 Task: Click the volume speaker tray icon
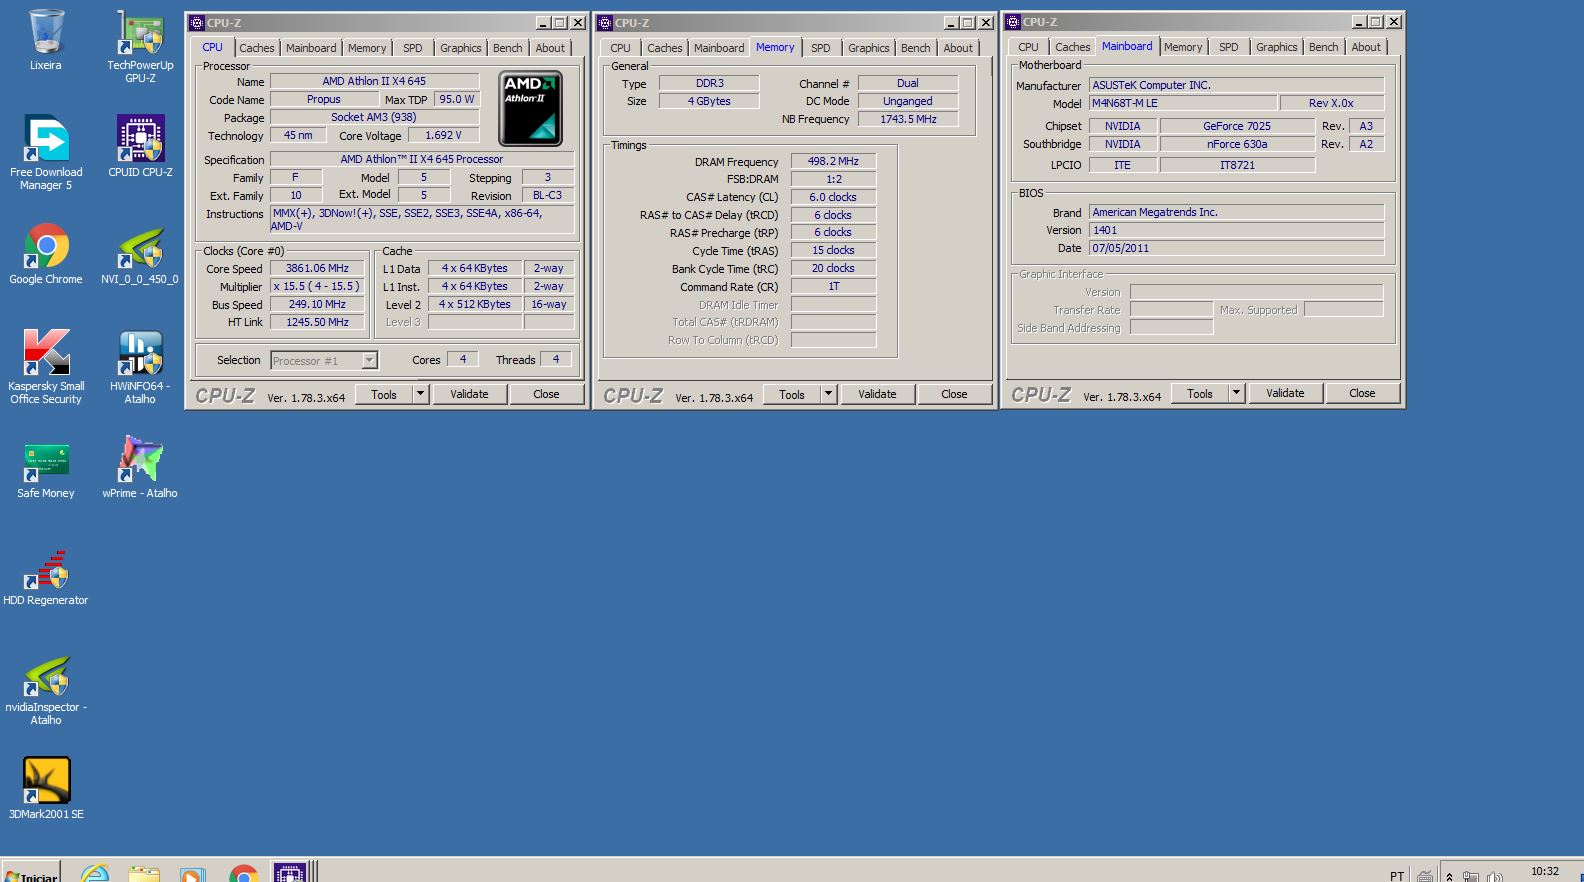(1495, 876)
